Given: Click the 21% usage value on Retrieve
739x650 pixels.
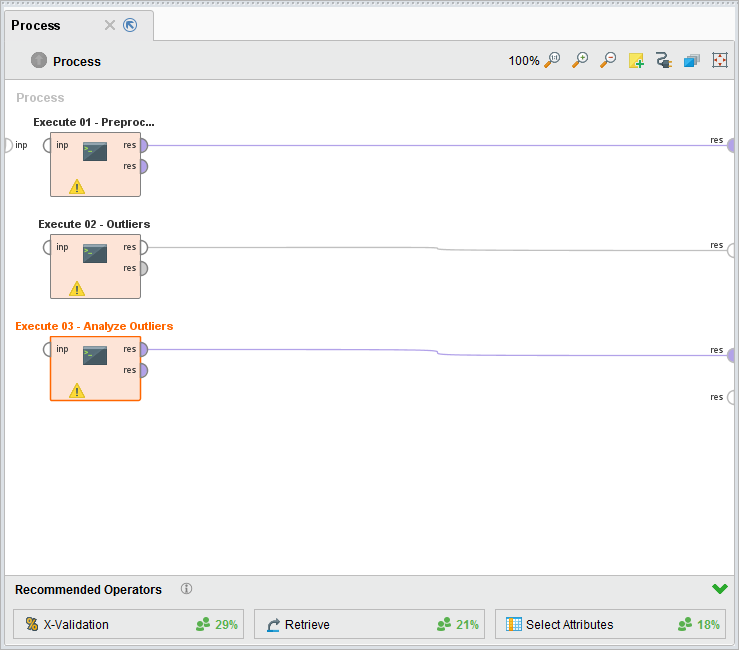Looking at the screenshot, I should [x=467, y=625].
